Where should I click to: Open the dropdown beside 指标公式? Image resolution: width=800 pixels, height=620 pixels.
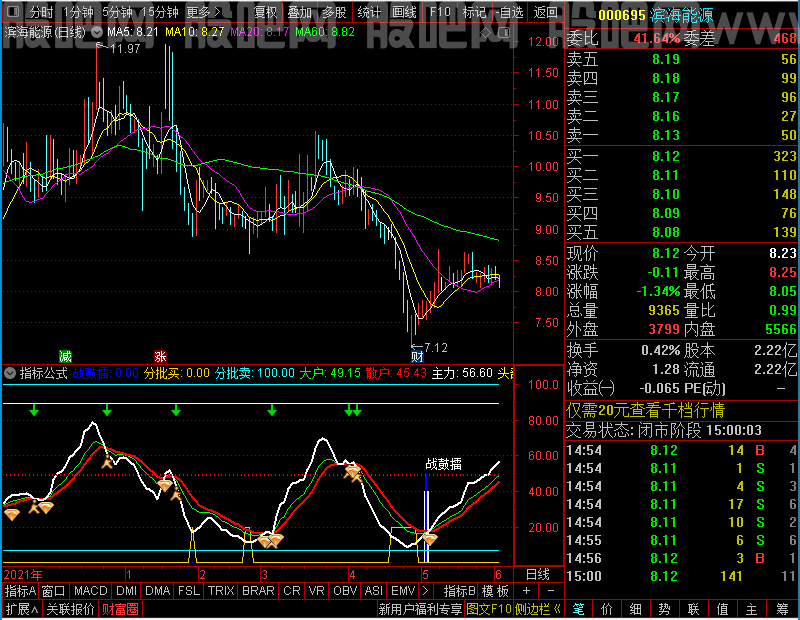click(10, 373)
